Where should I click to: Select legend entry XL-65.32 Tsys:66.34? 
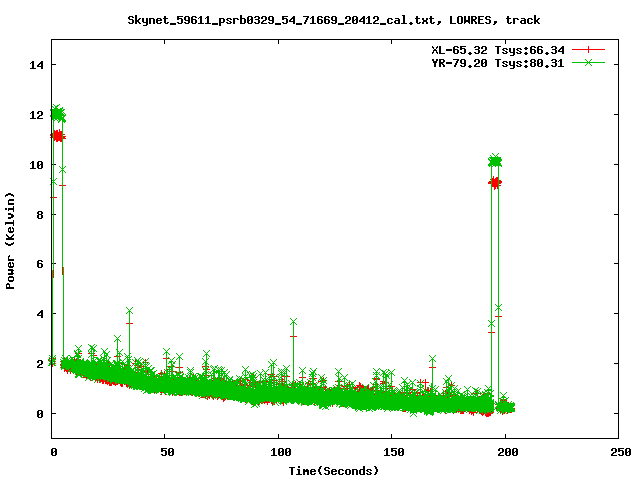[498, 50]
